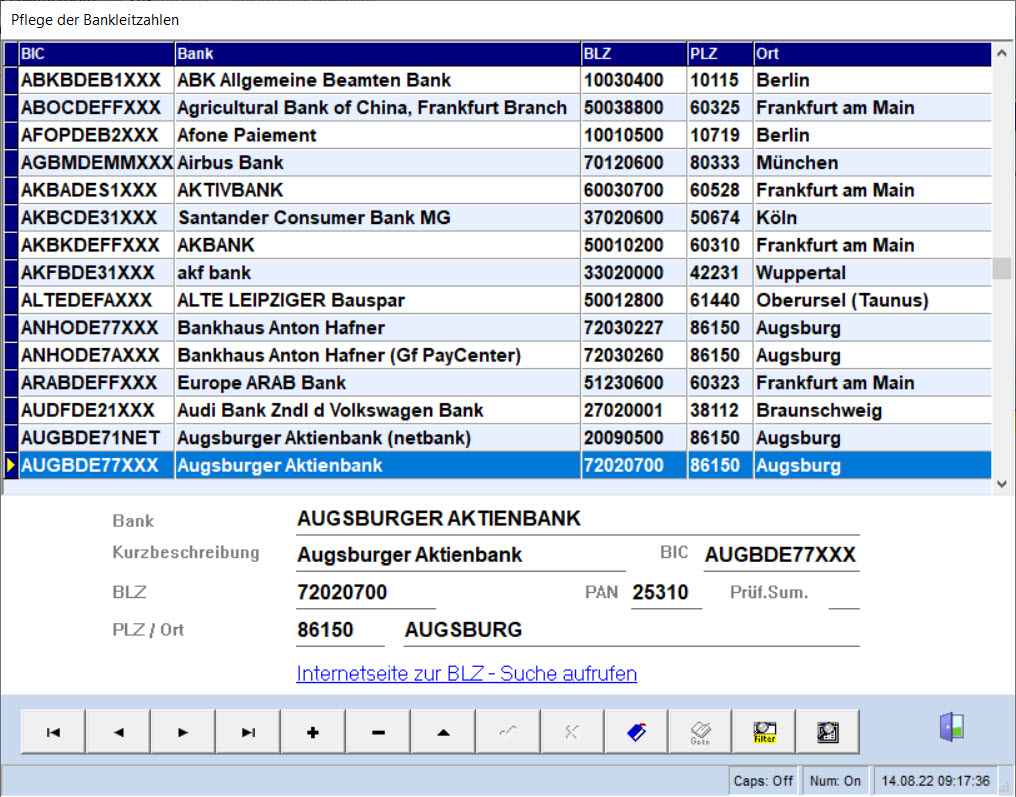Click the blue tag bookmark button
Image resolution: width=1016 pixels, height=797 pixels.
pos(637,732)
